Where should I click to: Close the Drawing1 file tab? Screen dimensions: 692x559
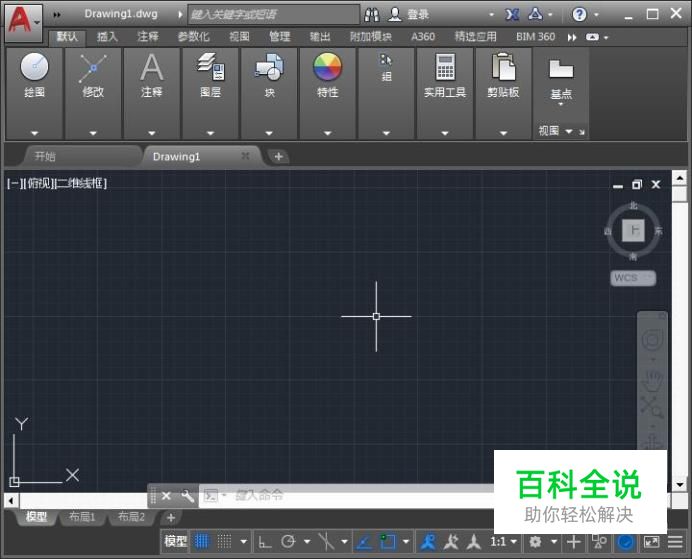245,156
